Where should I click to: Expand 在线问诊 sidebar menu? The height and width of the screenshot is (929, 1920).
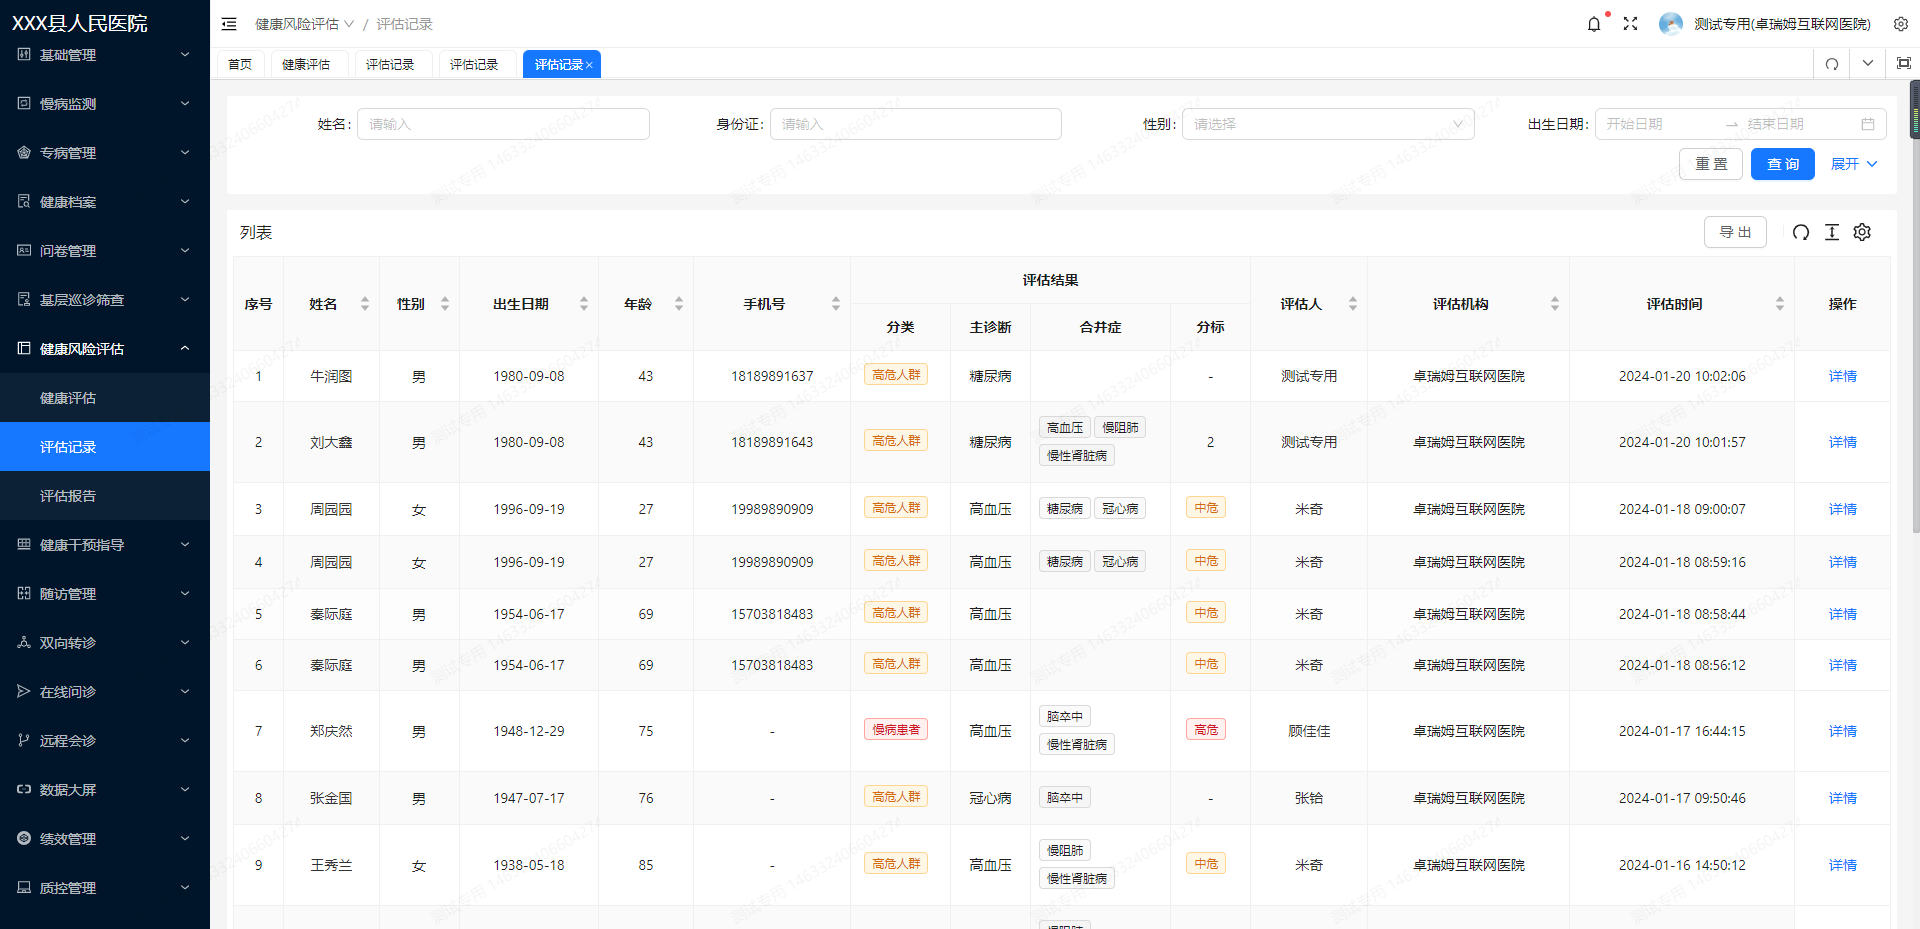click(105, 692)
